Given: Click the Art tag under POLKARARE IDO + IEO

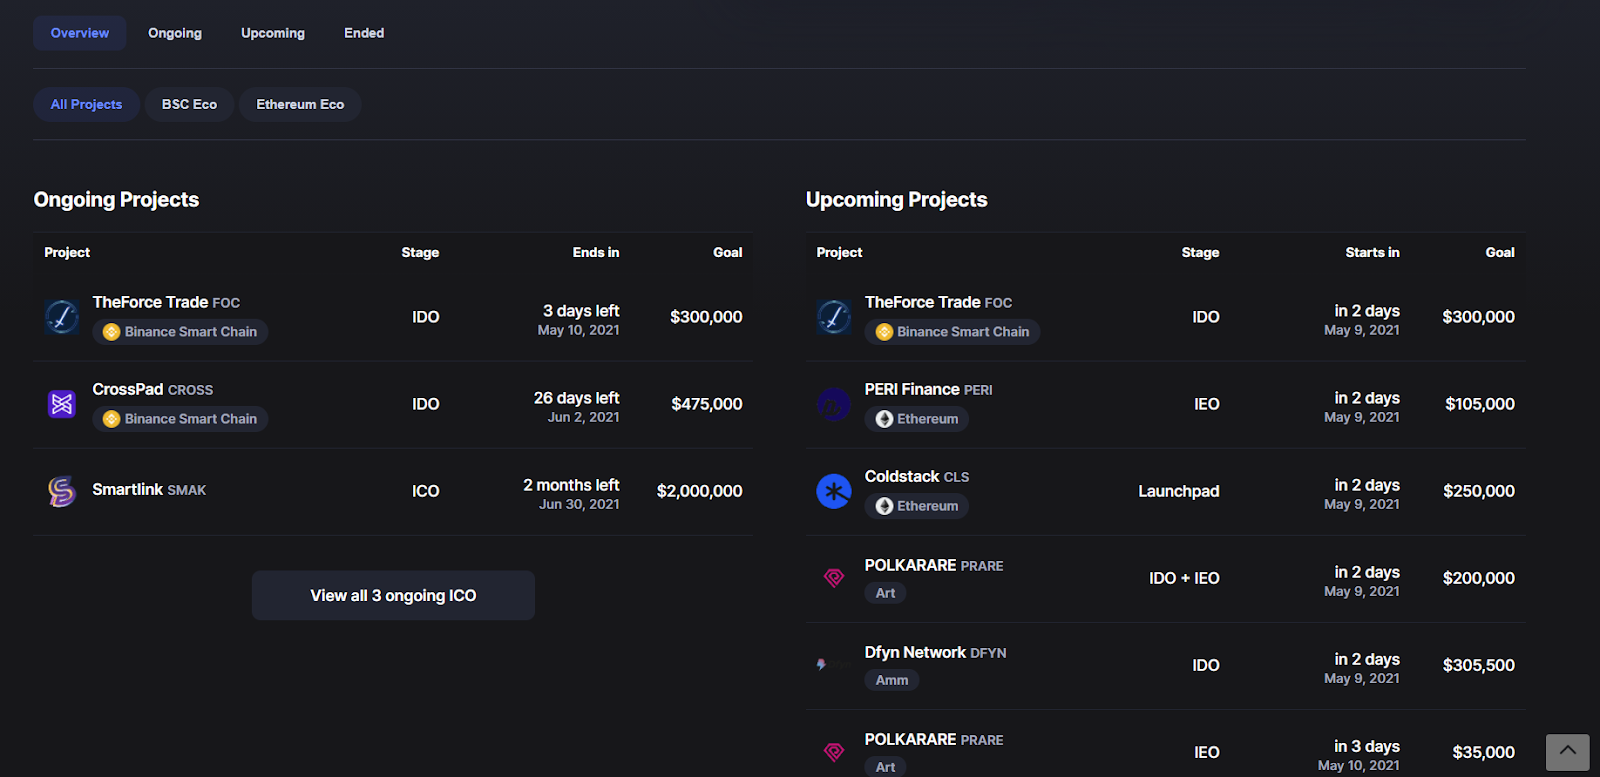Looking at the screenshot, I should click(x=885, y=593).
